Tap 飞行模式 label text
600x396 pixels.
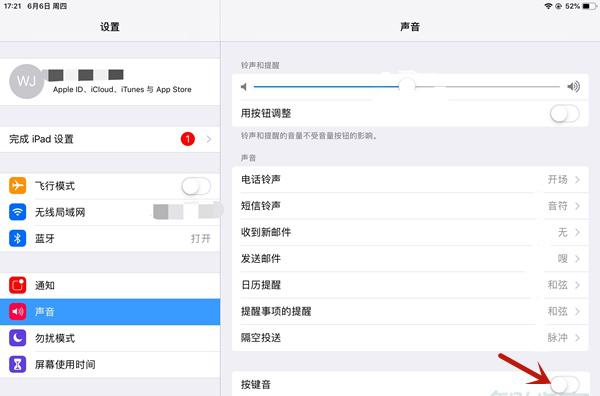point(55,186)
